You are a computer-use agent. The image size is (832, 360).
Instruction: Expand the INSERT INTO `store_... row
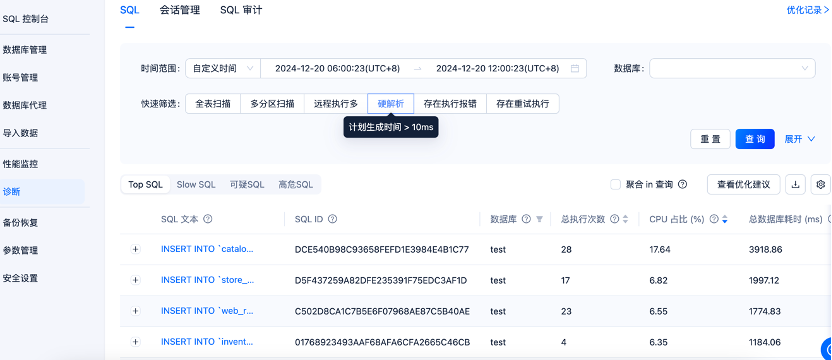[x=135, y=280]
